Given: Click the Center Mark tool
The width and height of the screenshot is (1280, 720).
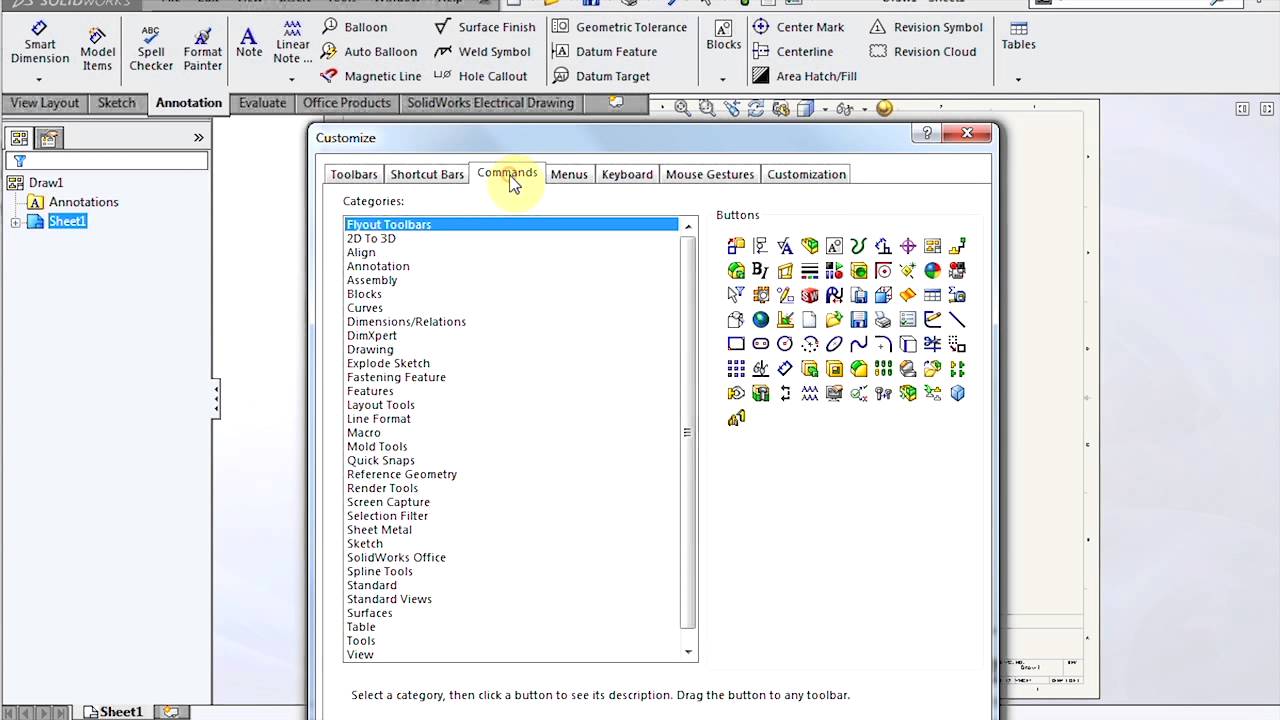Looking at the screenshot, I should click(x=799, y=27).
